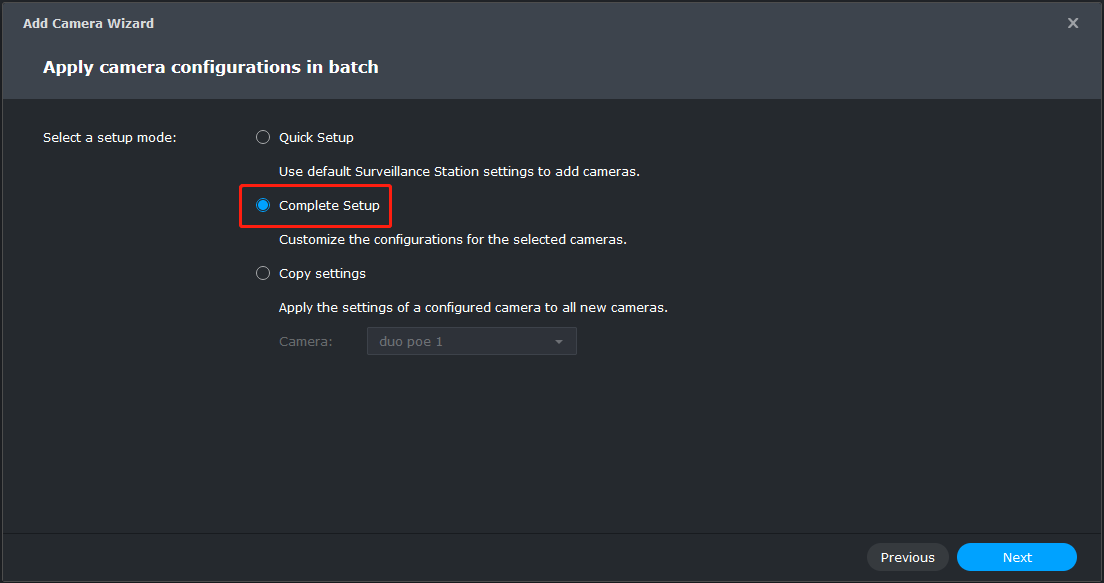This screenshot has width=1104, height=583.
Task: Enable the Copy settings radio button
Action: pyautogui.click(x=263, y=273)
